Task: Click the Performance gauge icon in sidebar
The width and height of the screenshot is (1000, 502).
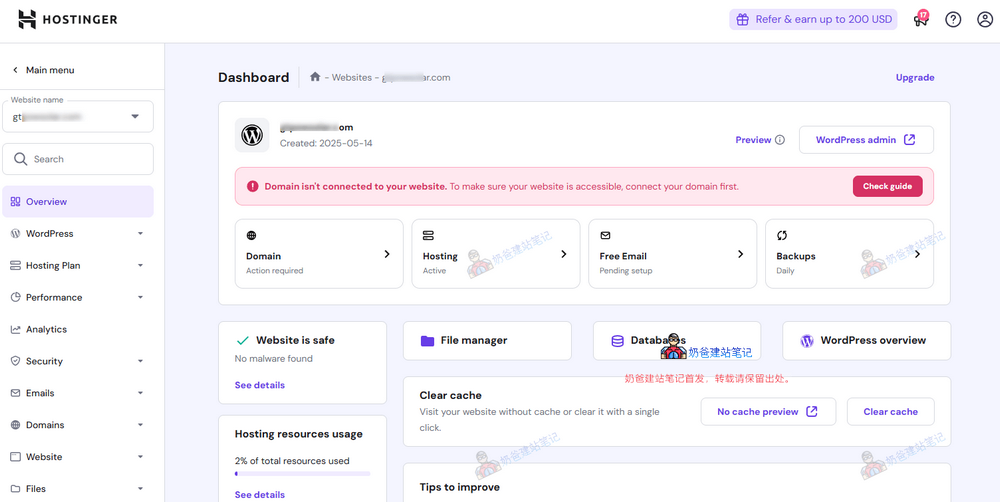Action: [15, 297]
